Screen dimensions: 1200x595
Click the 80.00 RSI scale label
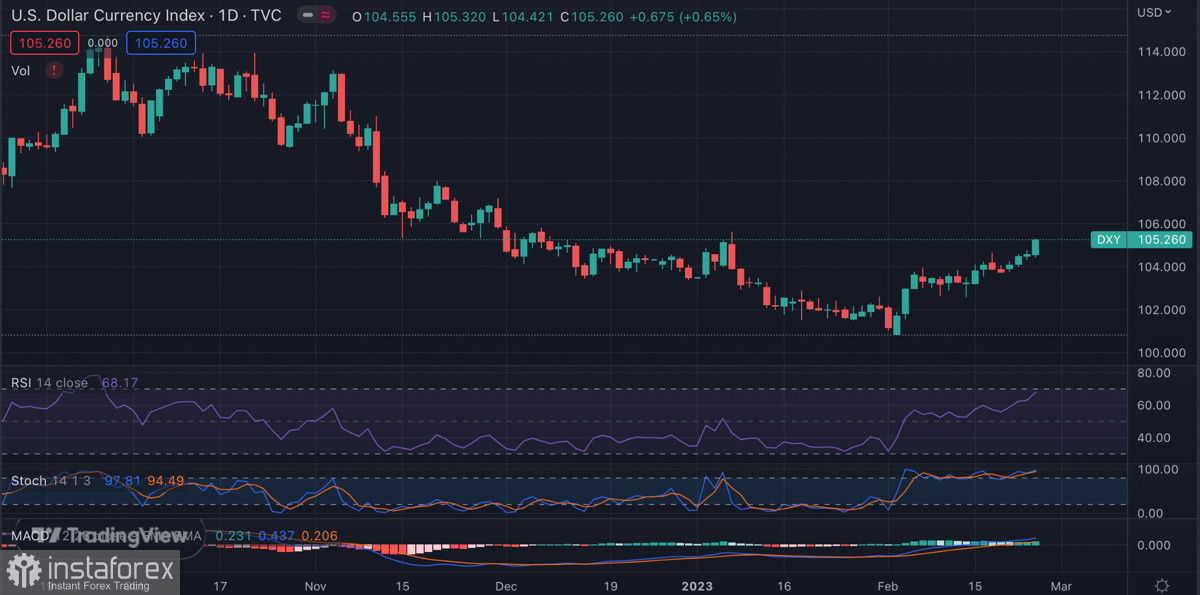pos(1155,373)
